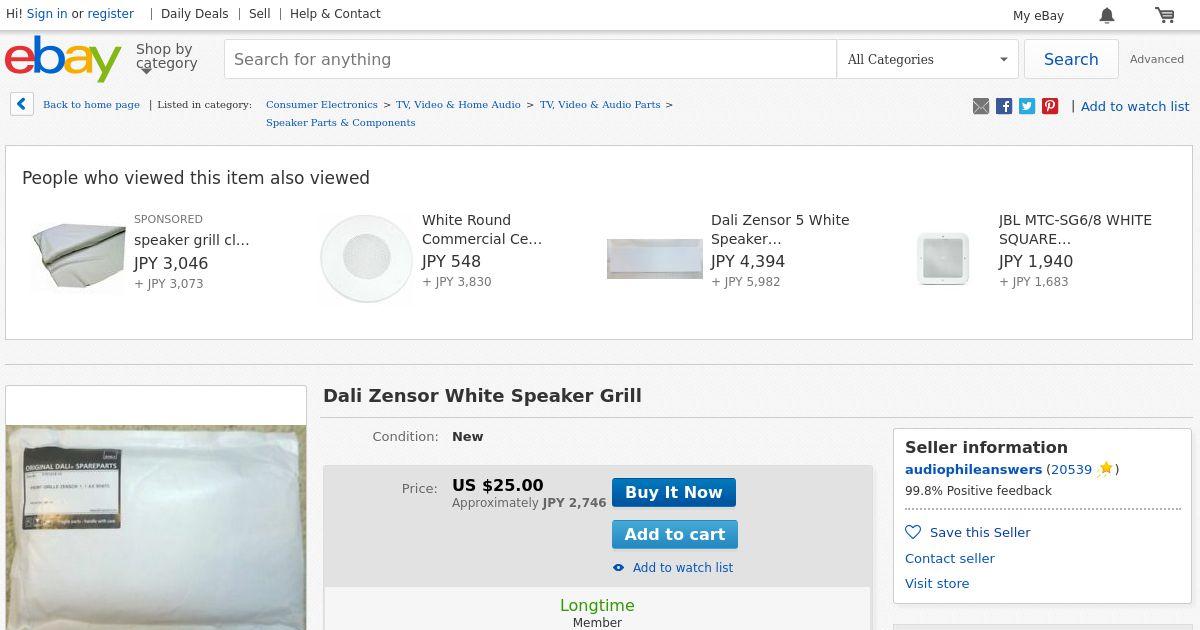Click the Search for anything field
This screenshot has height=630, width=1200.
coord(530,59)
